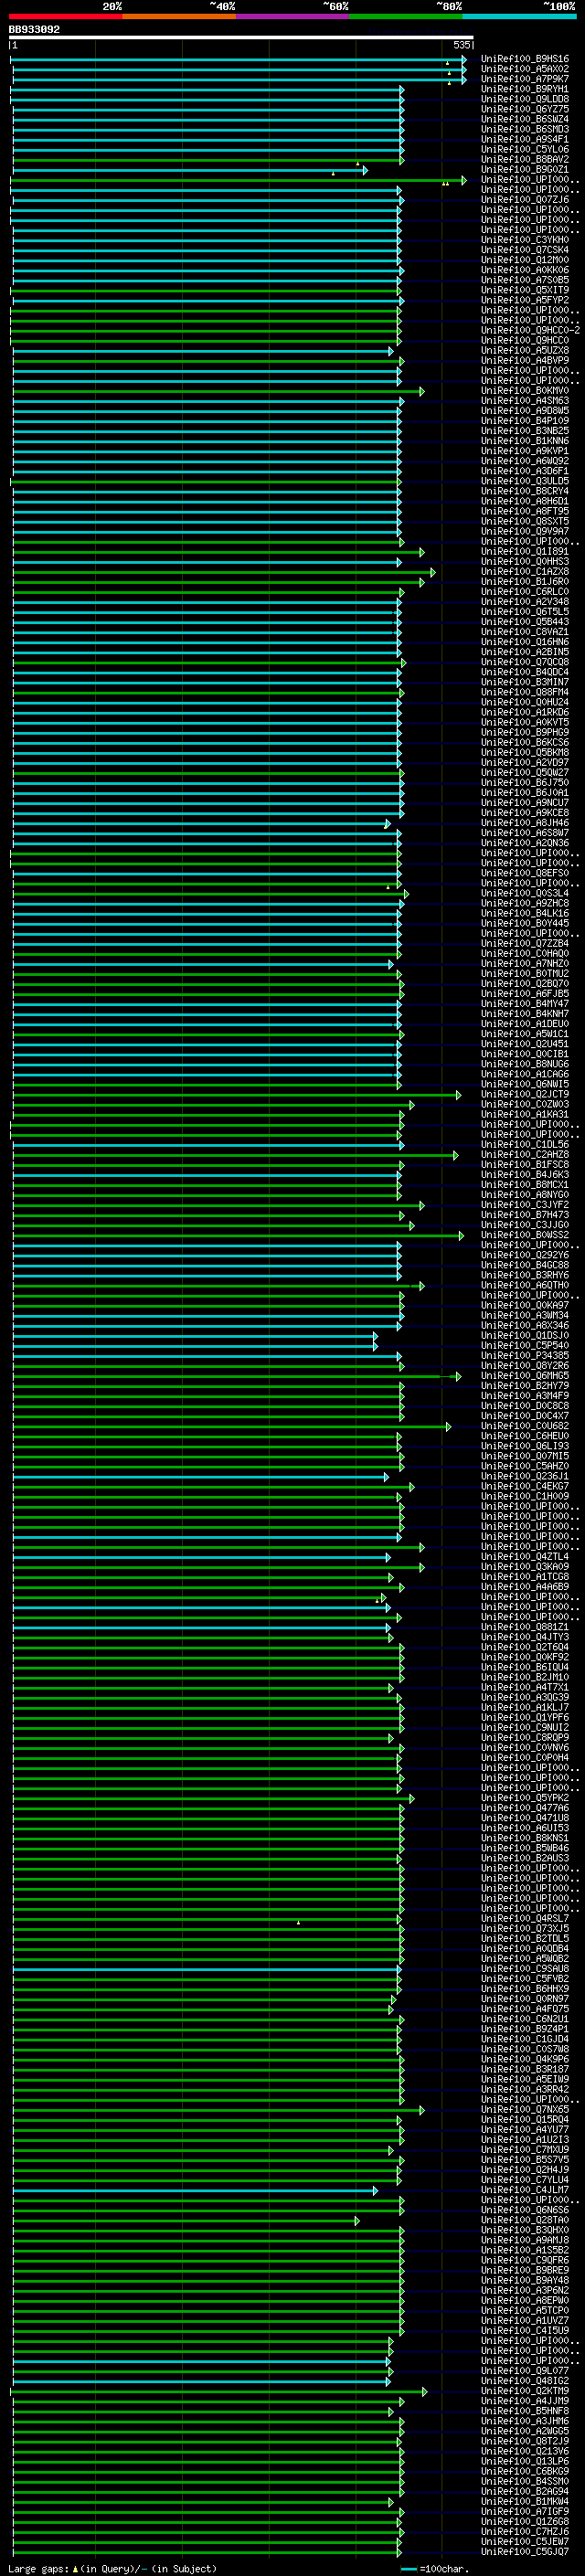Select the label UniRef100_Q5YPK2

click(x=525, y=1798)
